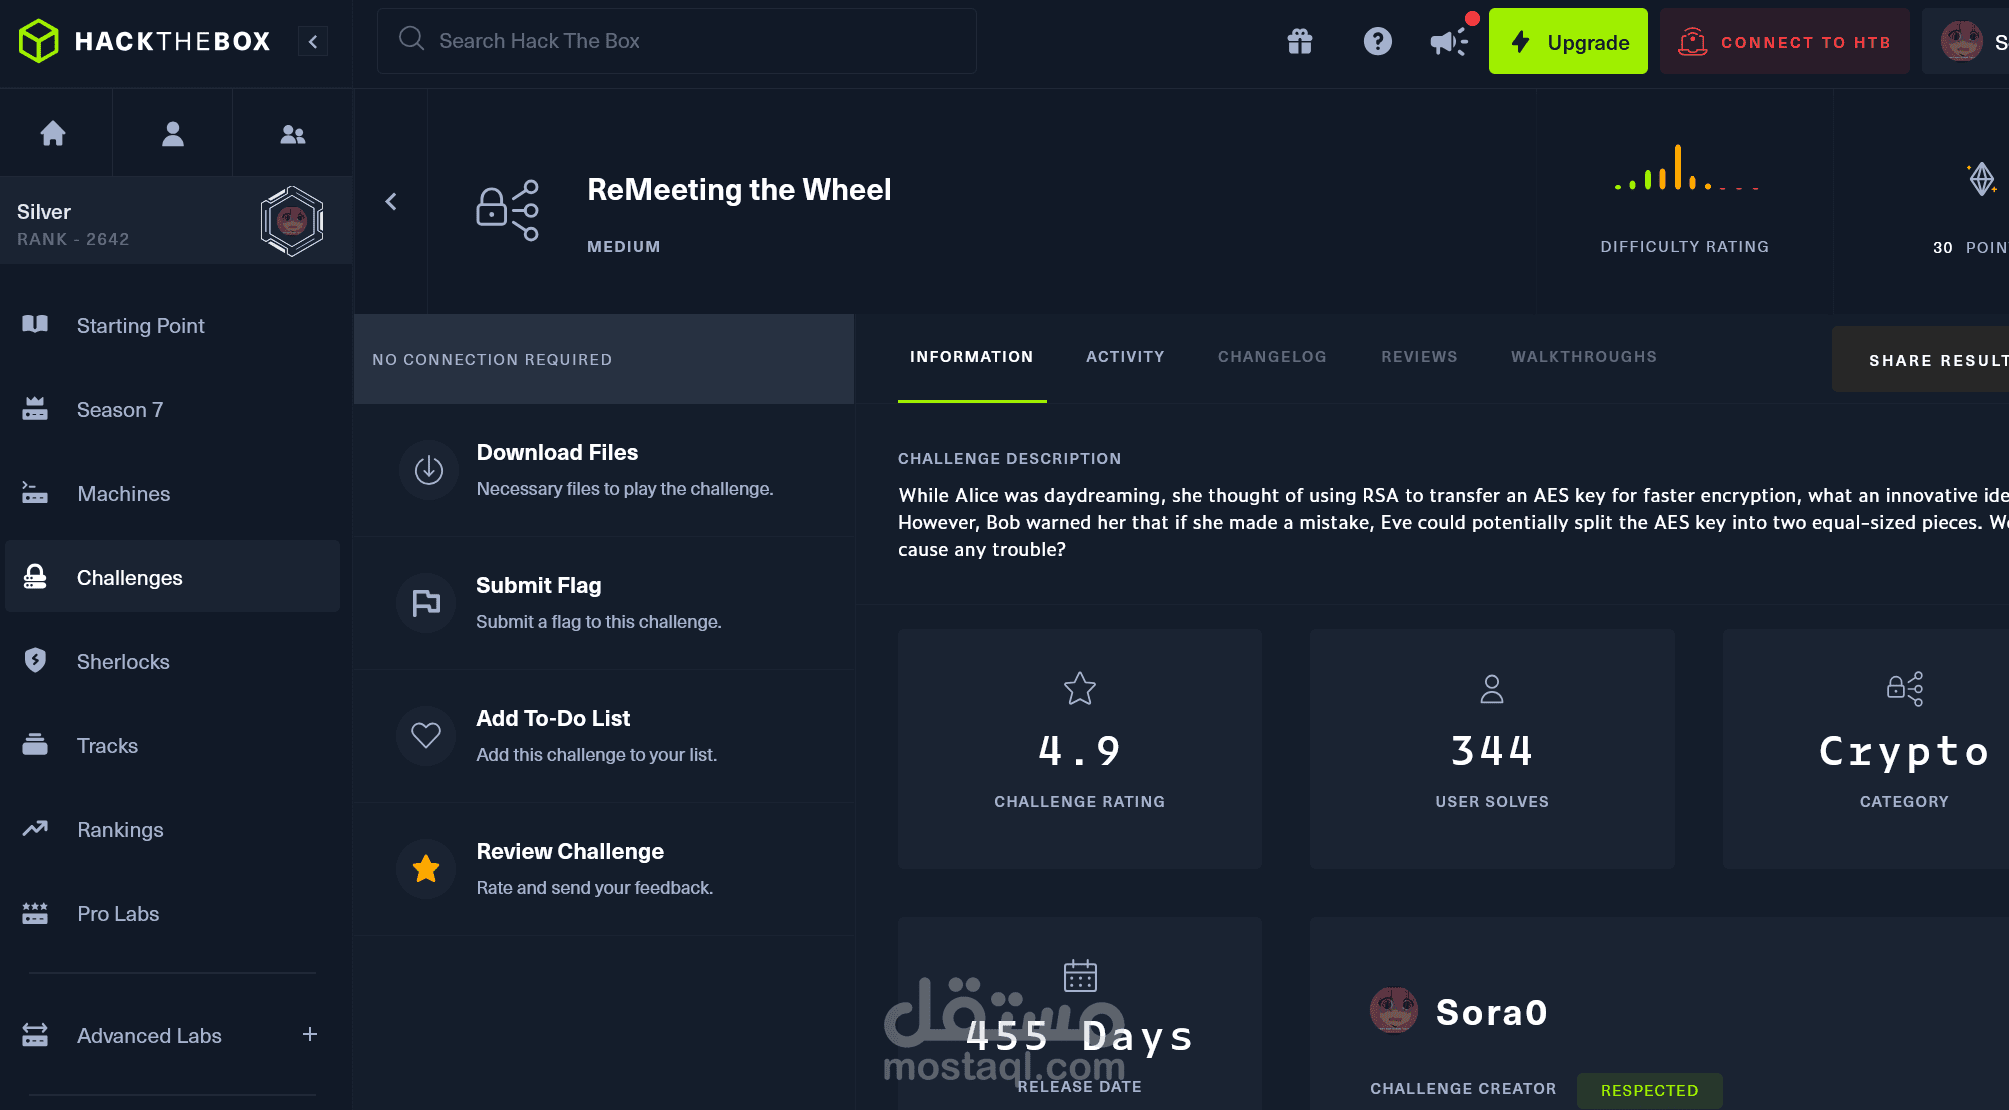The height and width of the screenshot is (1110, 2009).
Task: Click the Silver rank badge avatar
Action: tap(292, 221)
